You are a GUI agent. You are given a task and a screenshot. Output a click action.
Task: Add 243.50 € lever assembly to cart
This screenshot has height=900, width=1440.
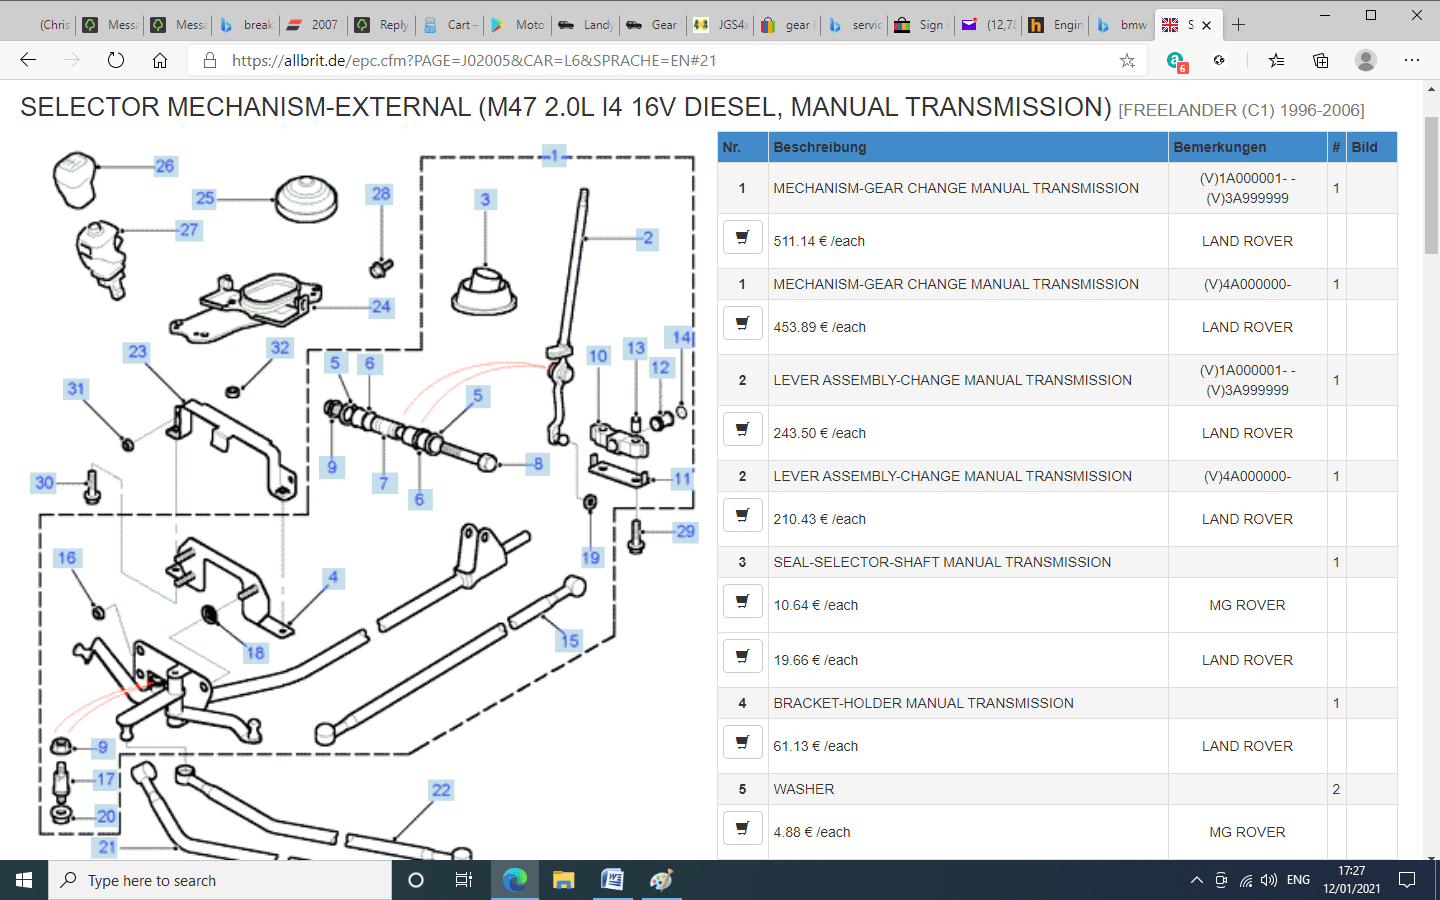742,430
